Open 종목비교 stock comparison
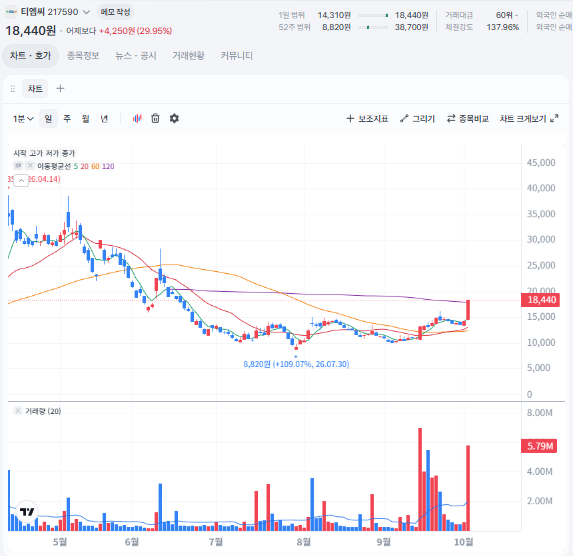Image resolution: width=573 pixels, height=556 pixels. point(468,118)
